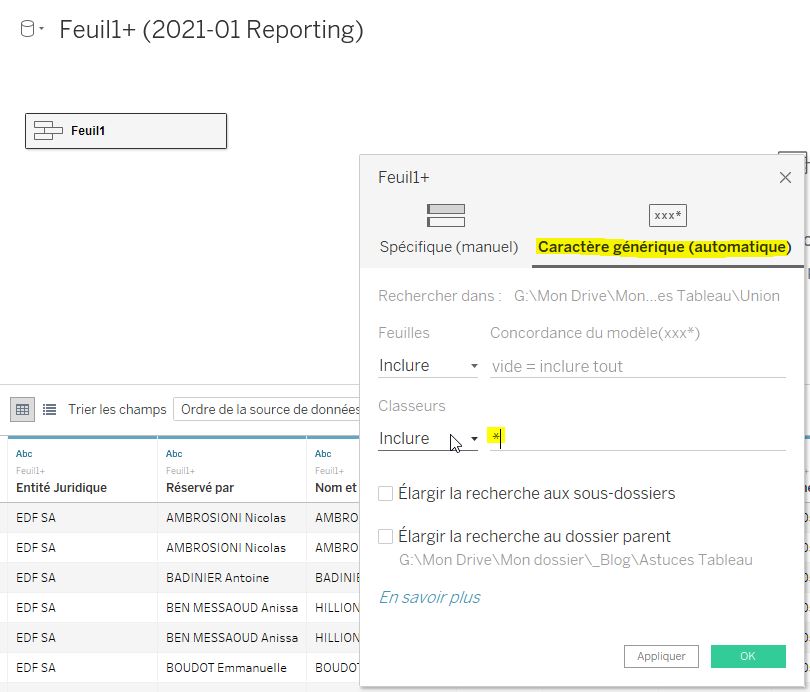Switch to metadata list view icon

(x=50, y=410)
